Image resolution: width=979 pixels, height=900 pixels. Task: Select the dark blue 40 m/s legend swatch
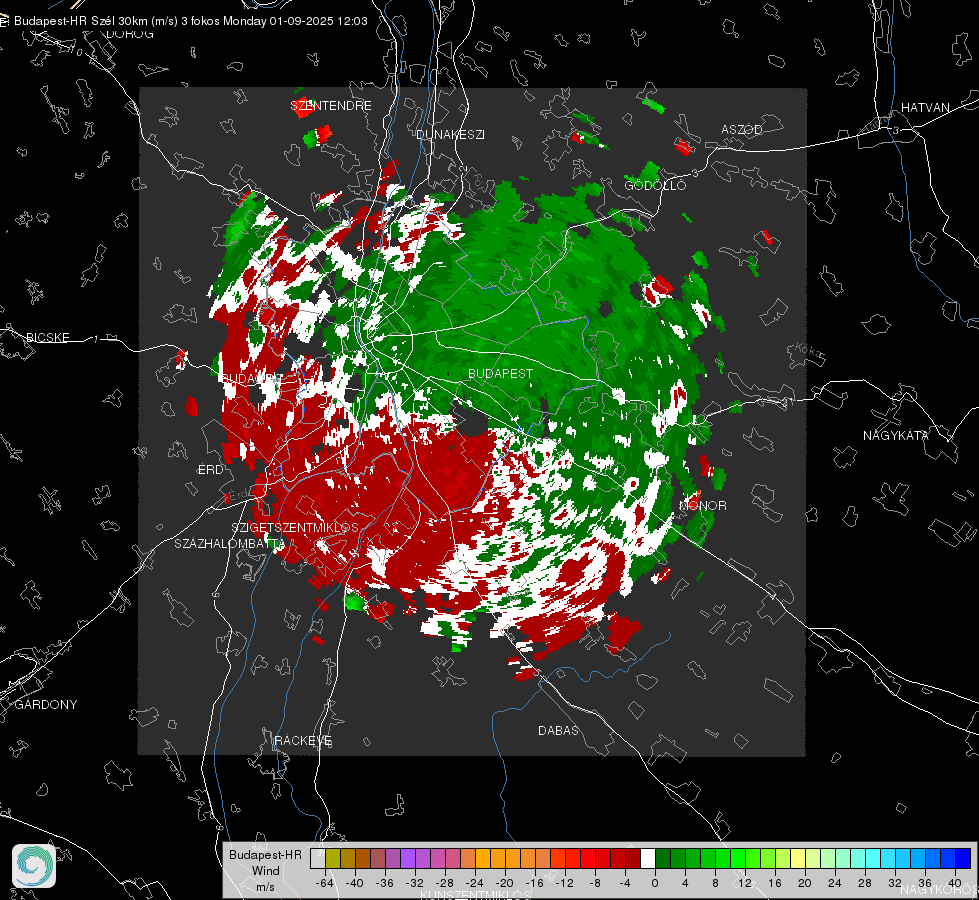coord(963,858)
